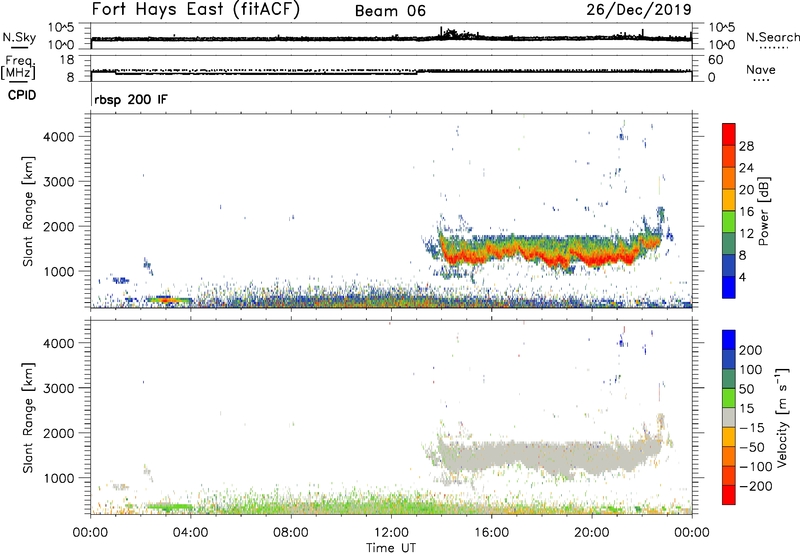Click 'Slant Range [km]' label of power panel
This screenshot has width=800, height=554.
pyautogui.click(x=28, y=211)
